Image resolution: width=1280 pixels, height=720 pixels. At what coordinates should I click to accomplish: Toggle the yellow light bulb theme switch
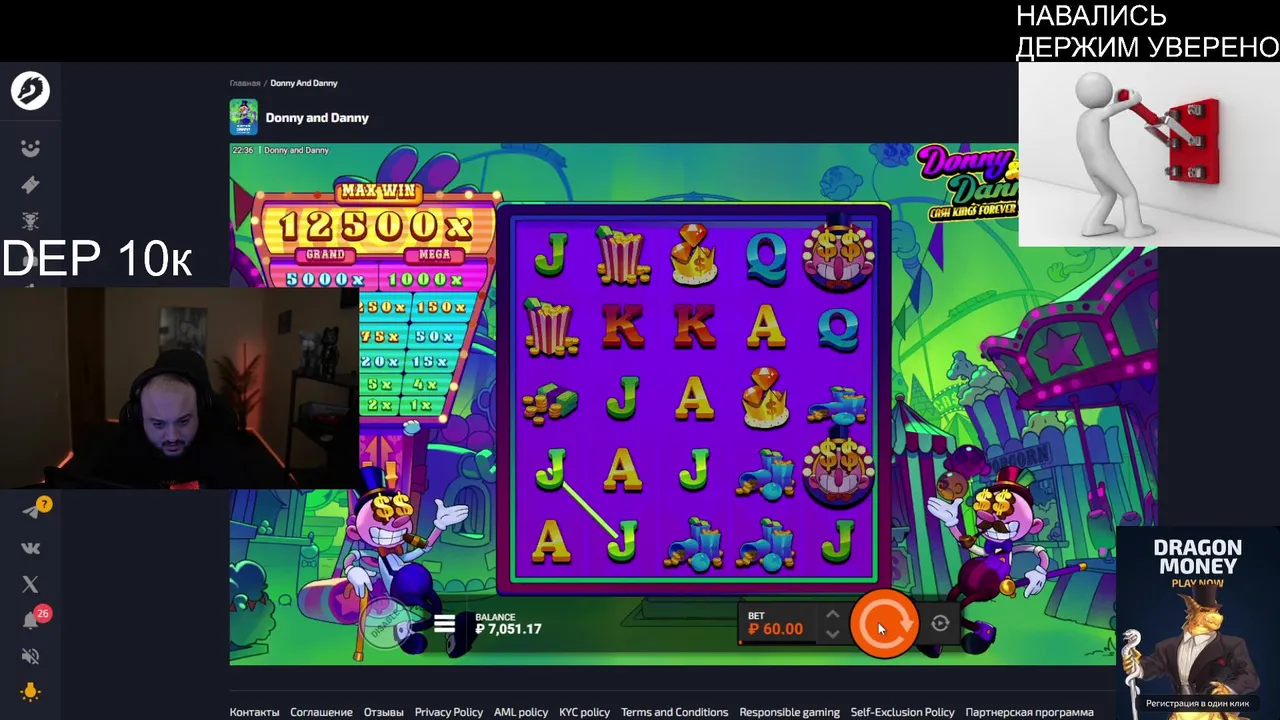coord(30,692)
